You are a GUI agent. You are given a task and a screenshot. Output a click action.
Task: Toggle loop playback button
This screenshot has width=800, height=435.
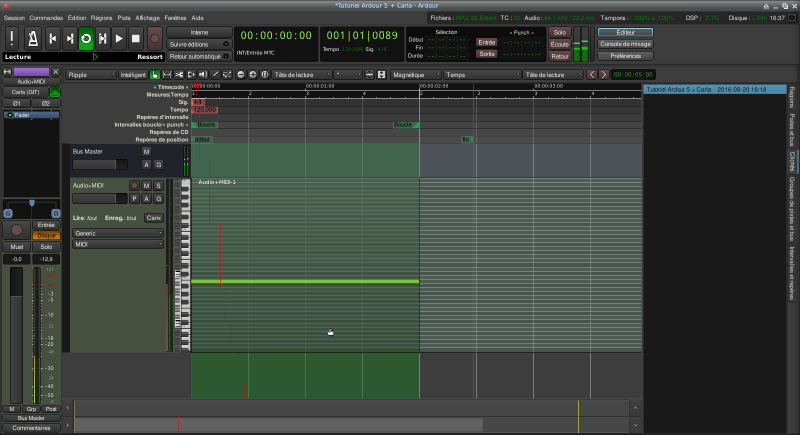click(86, 39)
